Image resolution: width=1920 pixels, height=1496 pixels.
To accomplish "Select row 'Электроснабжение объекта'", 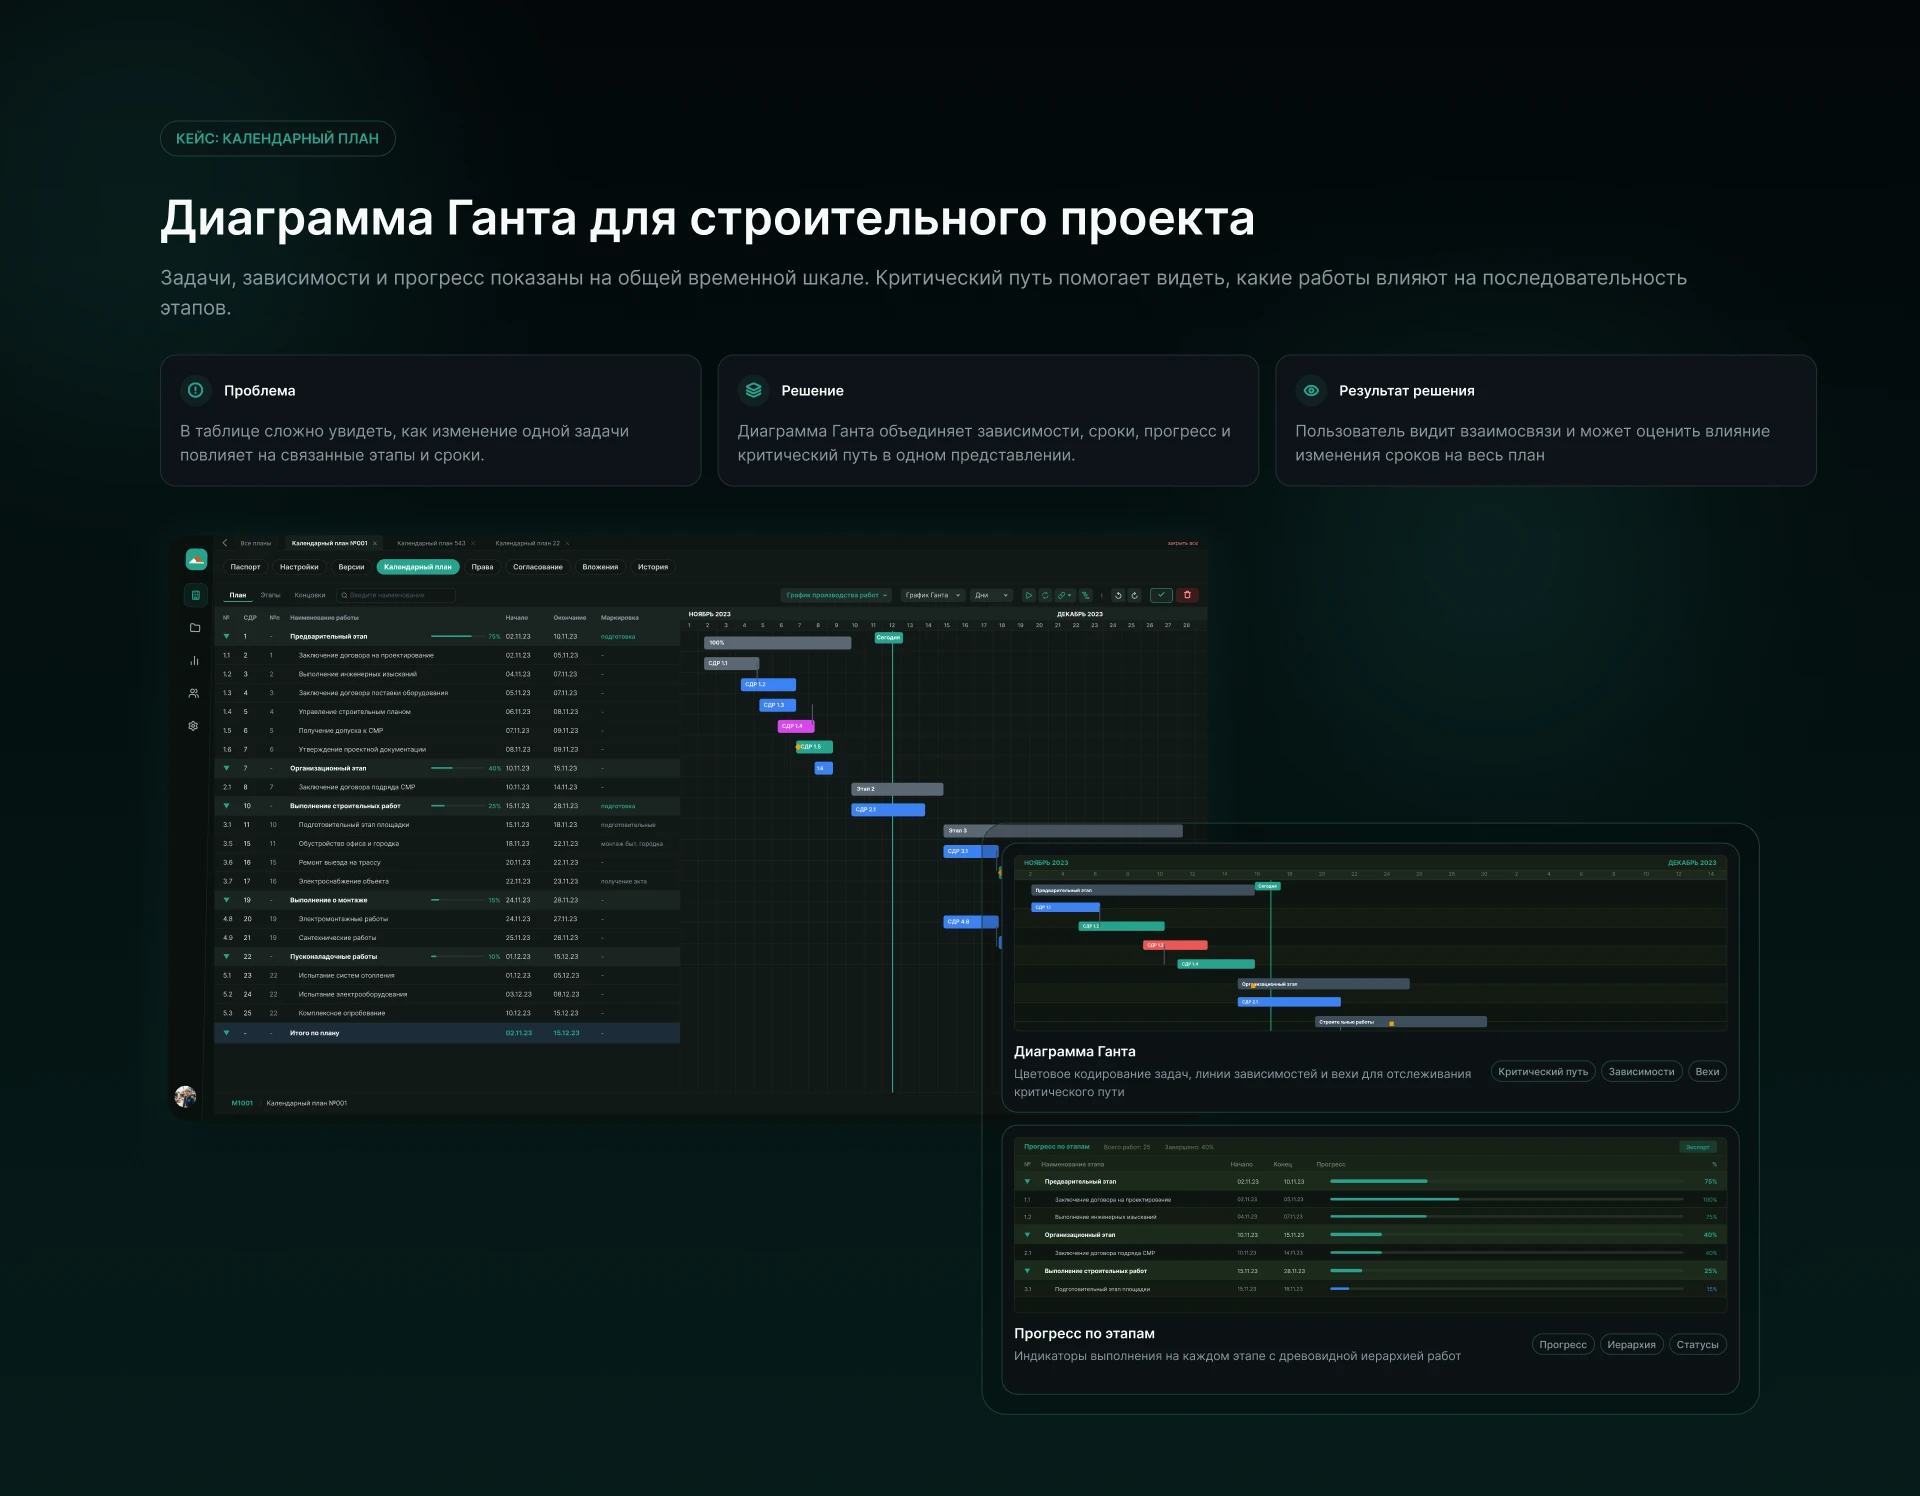I will point(448,881).
